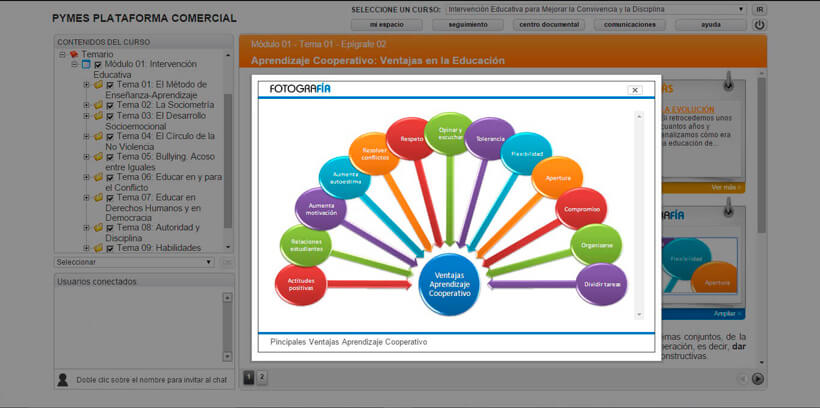Click the Dividir tareas purple bubble
Screen dimensions: 820x408
pos(602,284)
